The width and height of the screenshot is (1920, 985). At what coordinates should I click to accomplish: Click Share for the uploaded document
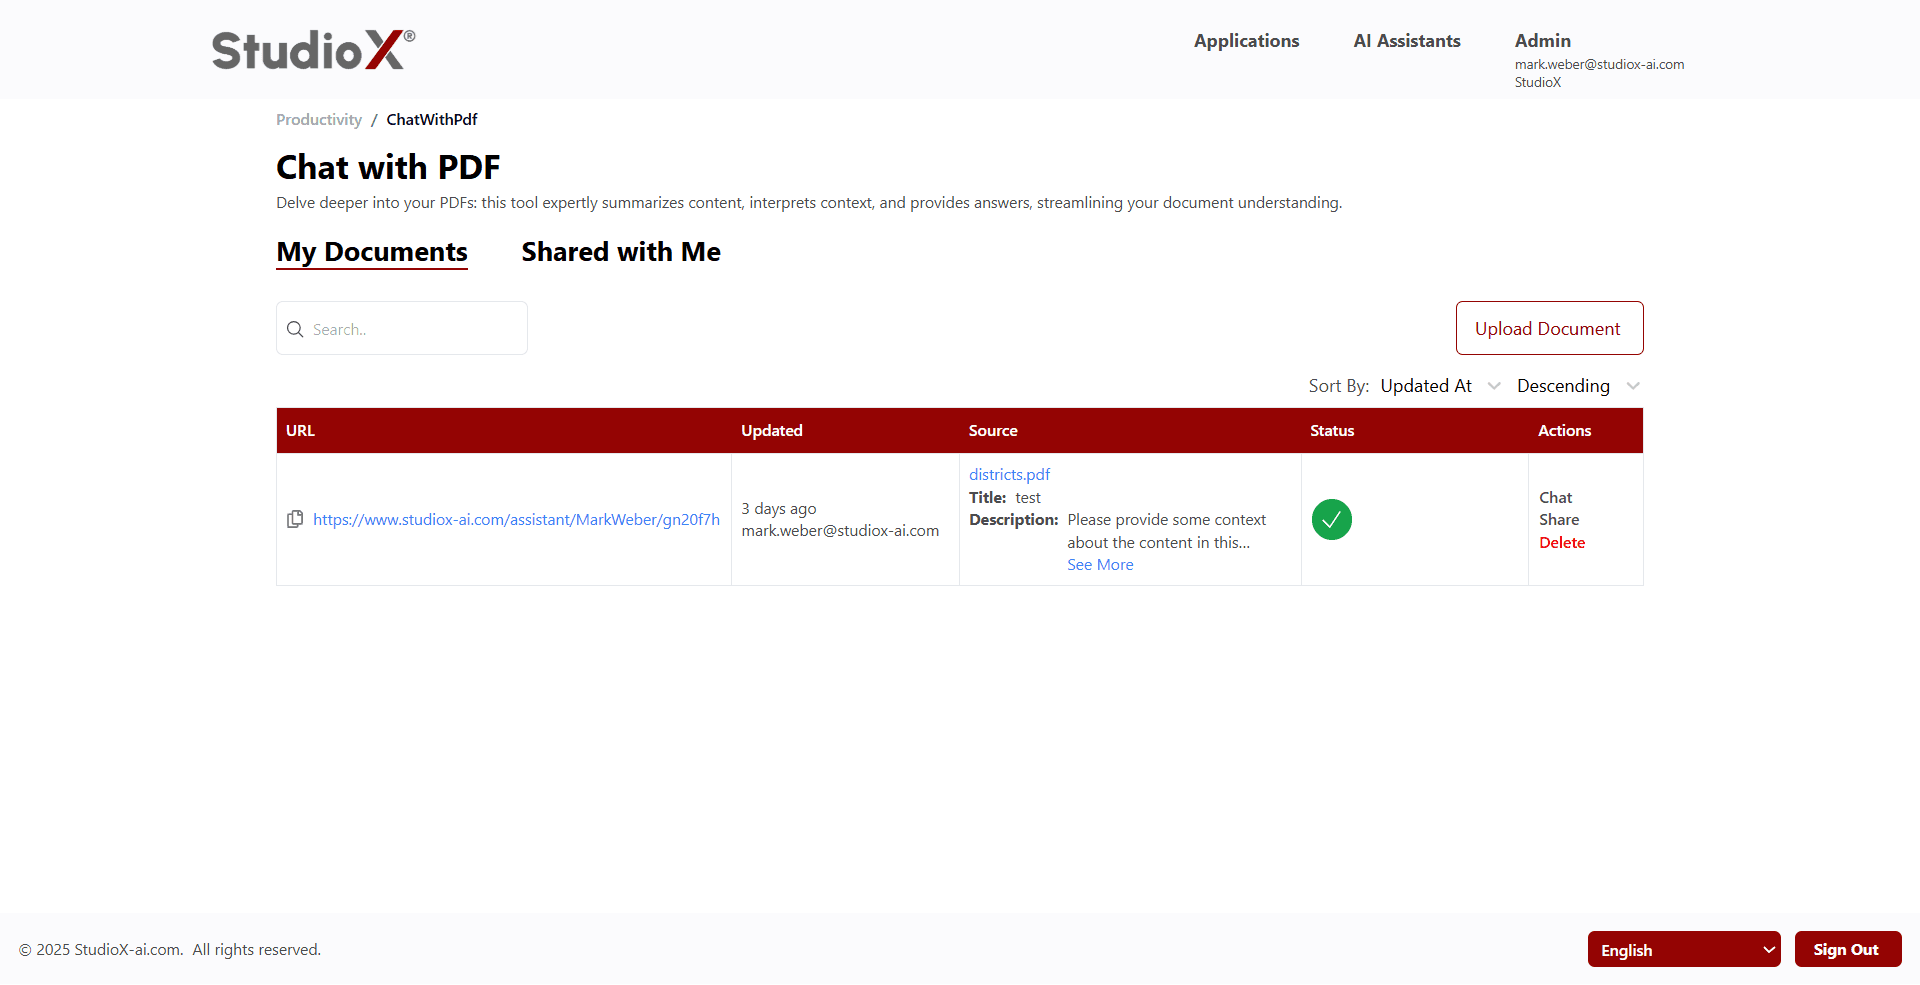pos(1559,519)
